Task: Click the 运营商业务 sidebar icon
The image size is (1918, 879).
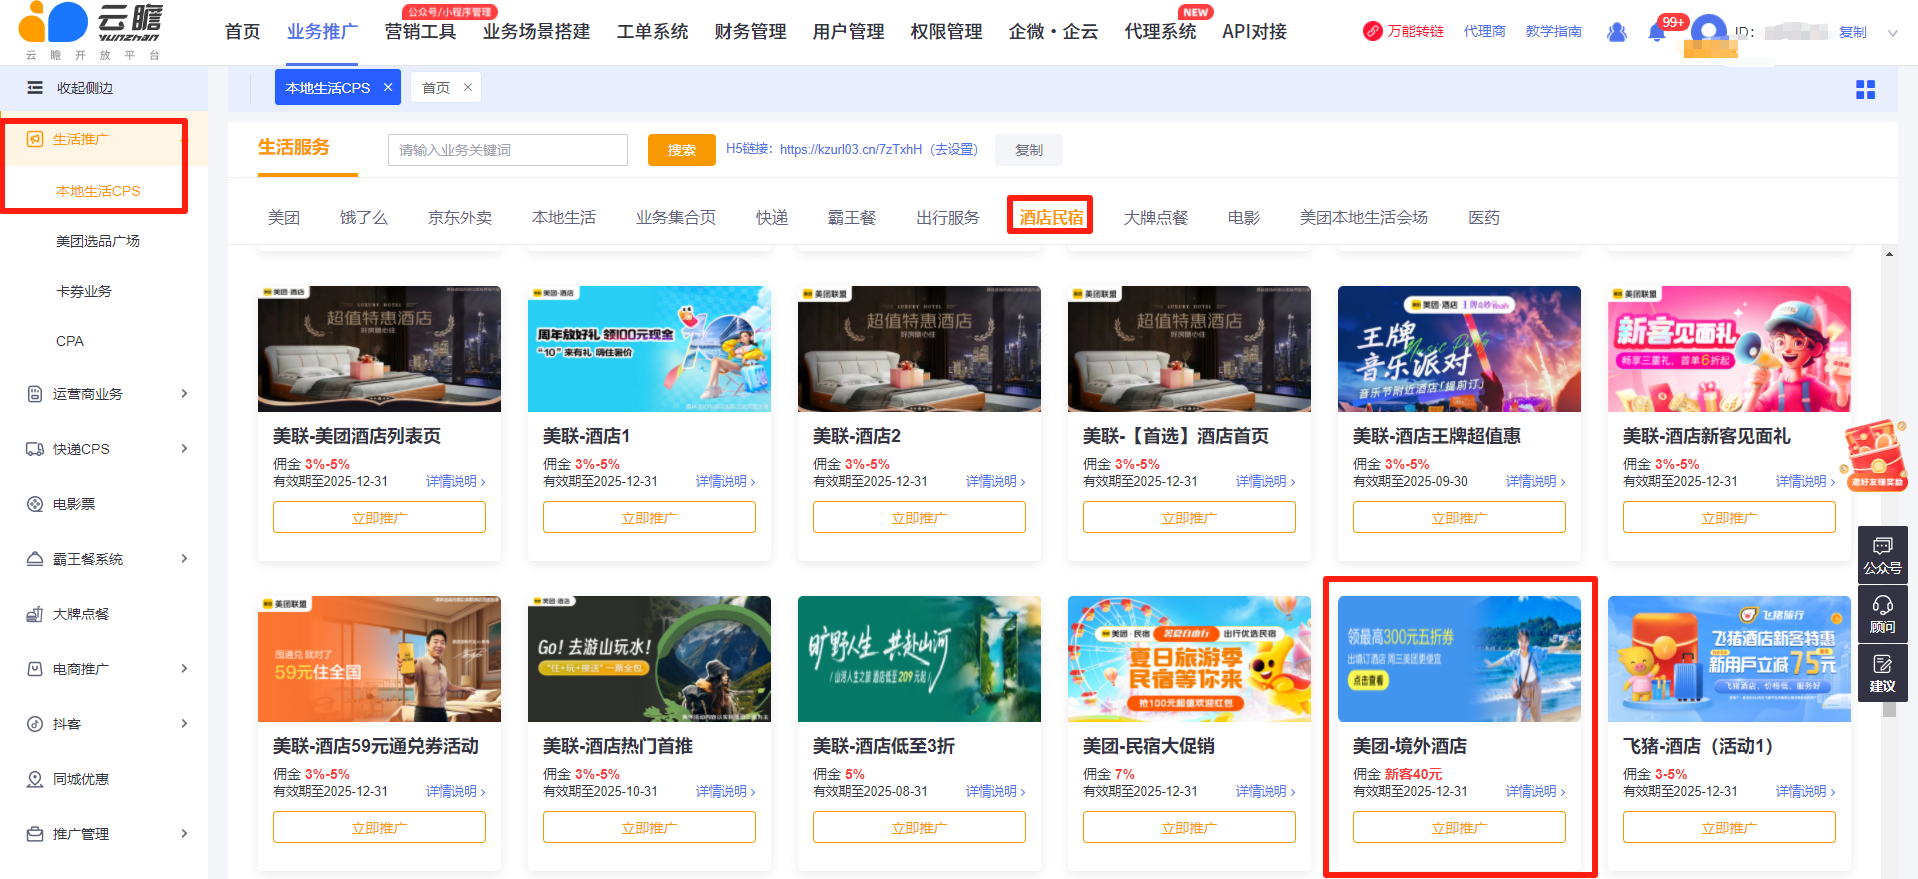Action: 35,394
